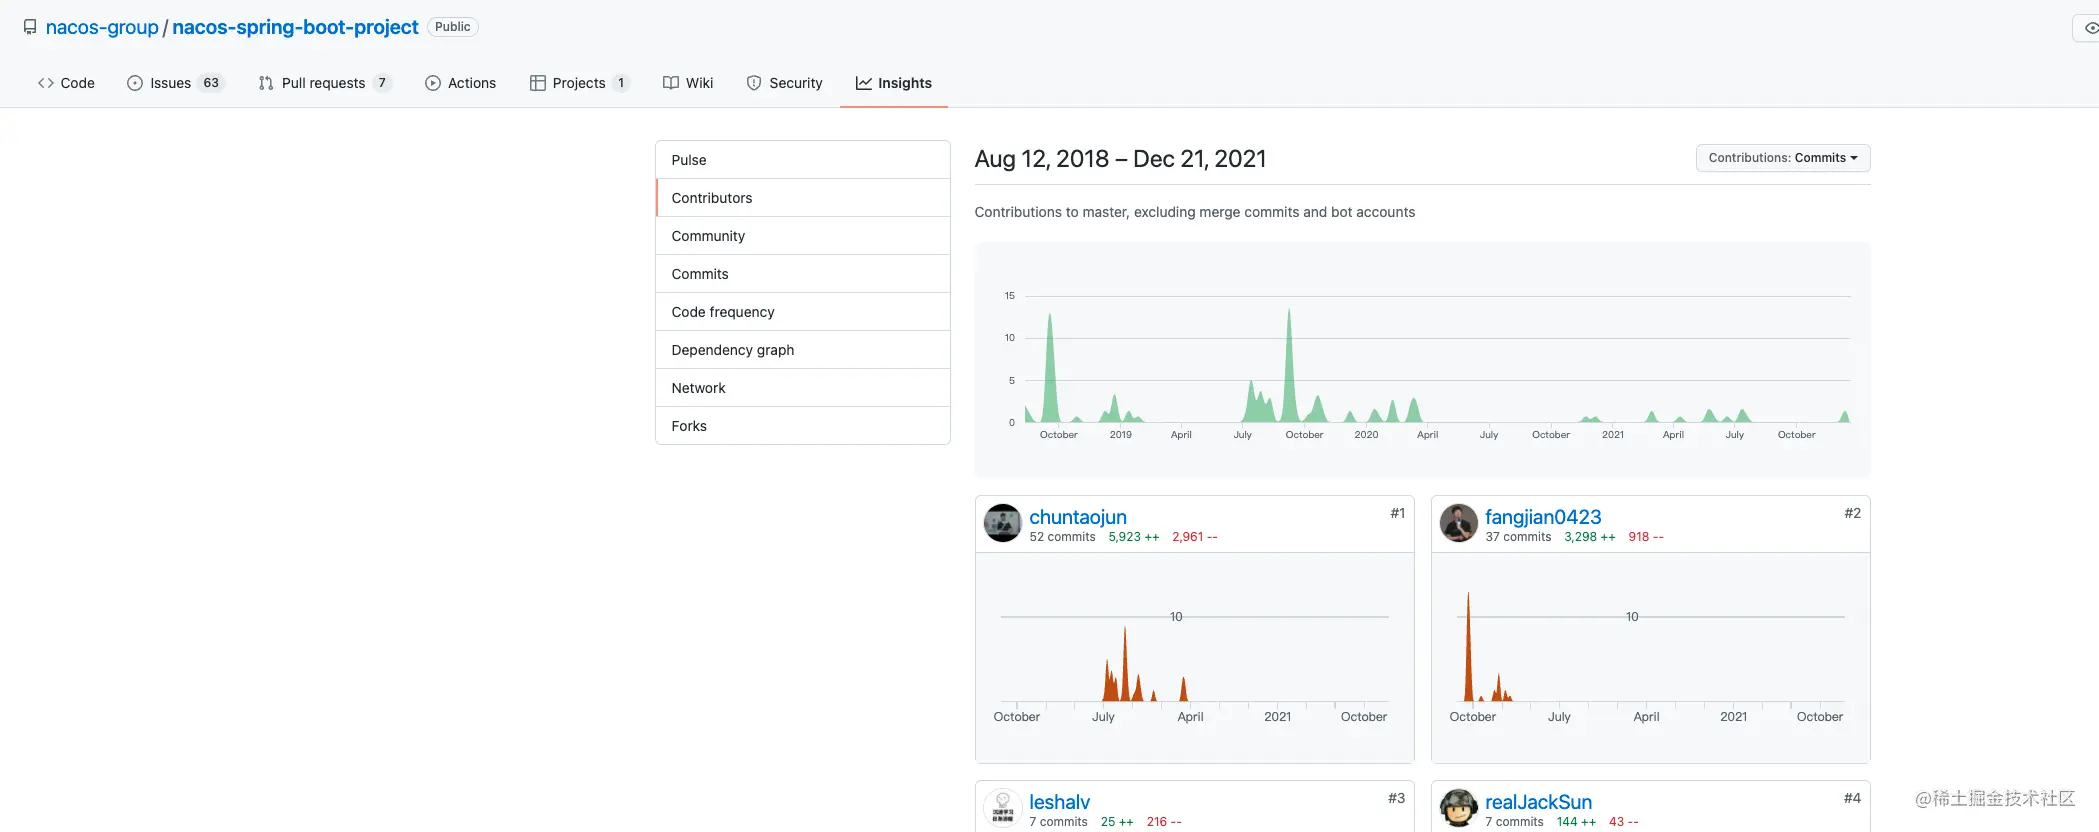Click the Aug 12, 2018 – Dec 21, 2021 heading

[1120, 159]
